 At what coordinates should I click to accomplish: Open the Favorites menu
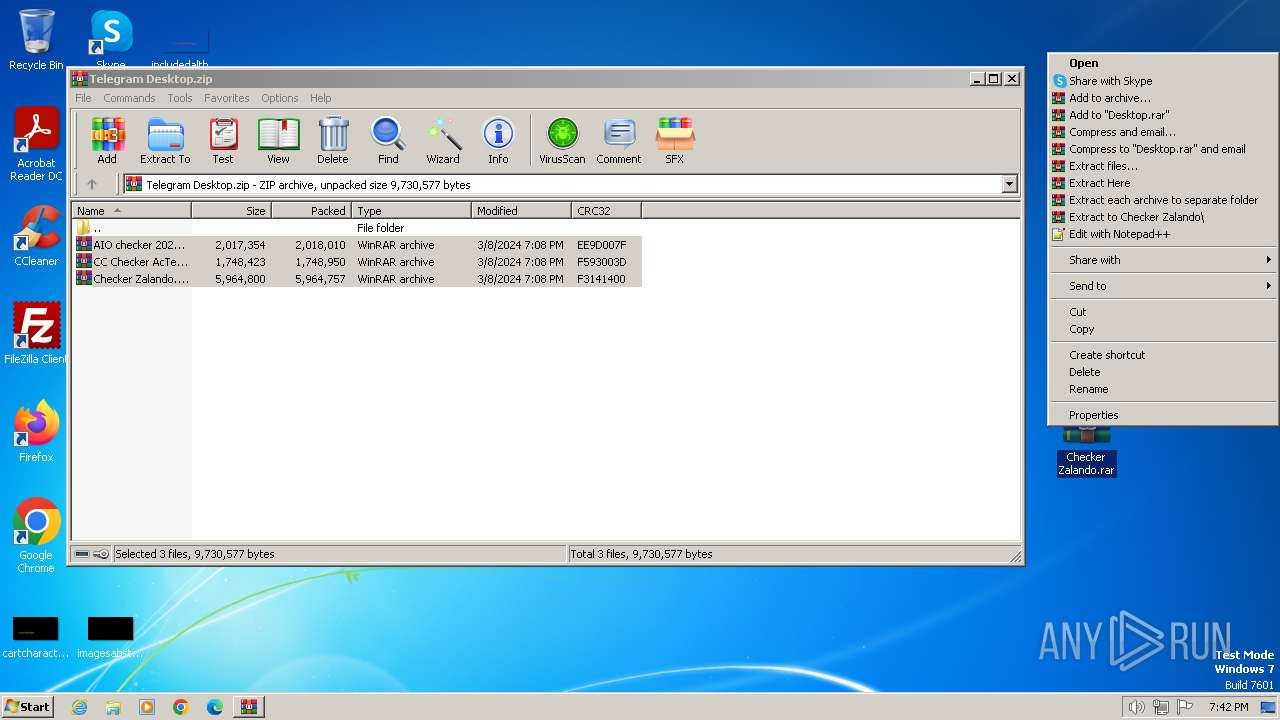227,98
